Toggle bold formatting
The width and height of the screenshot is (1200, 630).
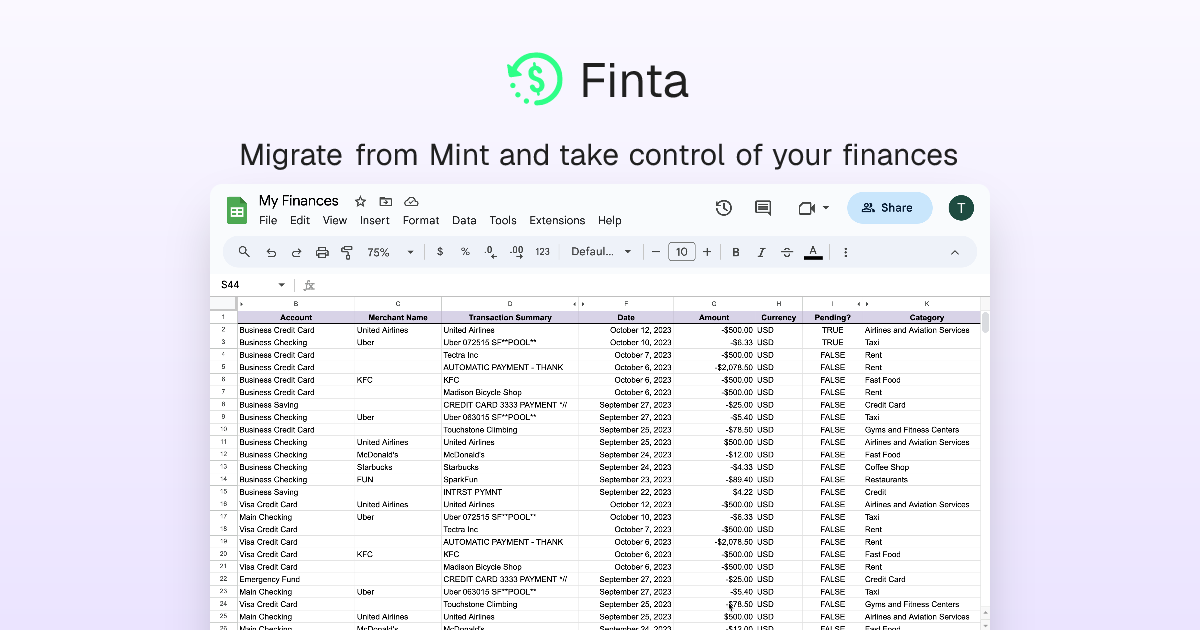pyautogui.click(x=736, y=252)
